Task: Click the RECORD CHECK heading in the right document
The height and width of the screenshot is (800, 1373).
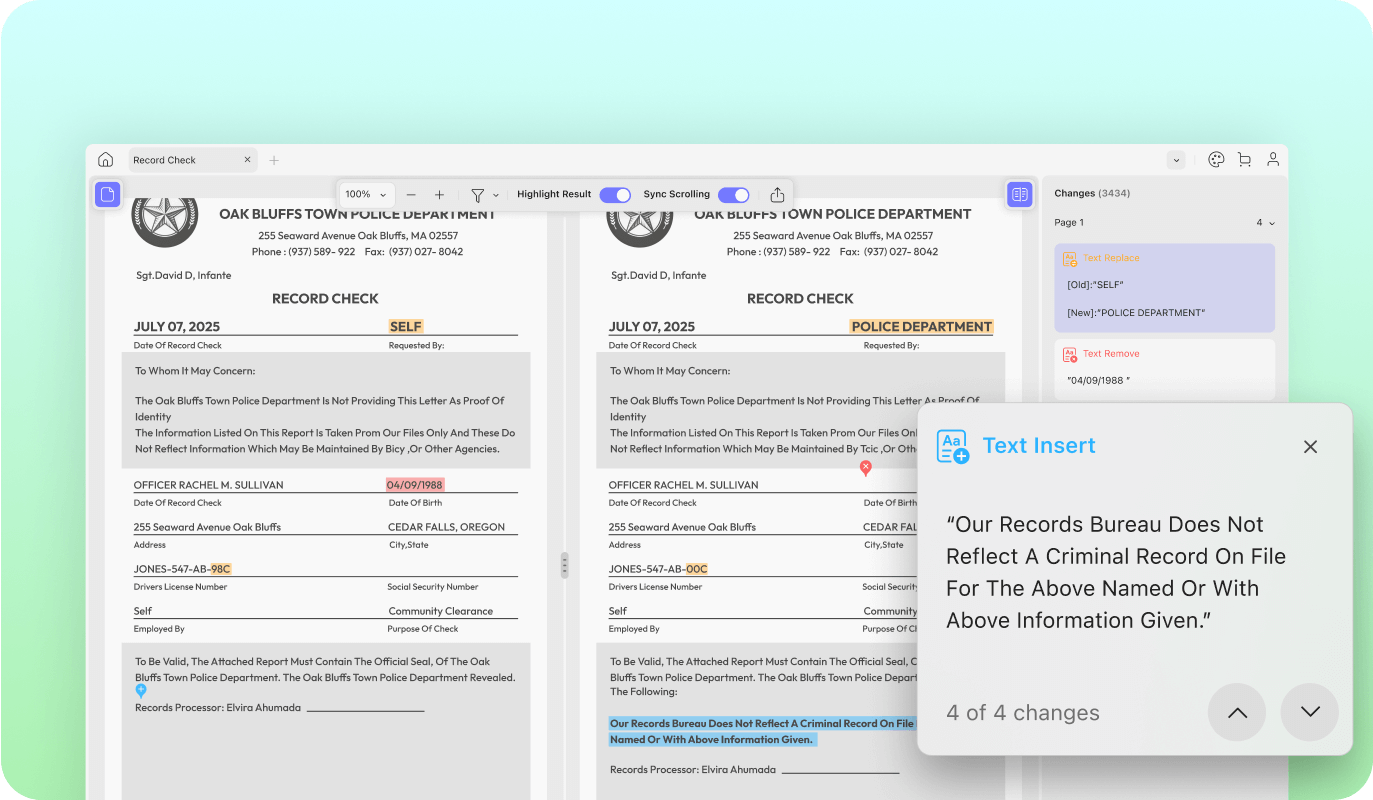Action: pyautogui.click(x=801, y=299)
